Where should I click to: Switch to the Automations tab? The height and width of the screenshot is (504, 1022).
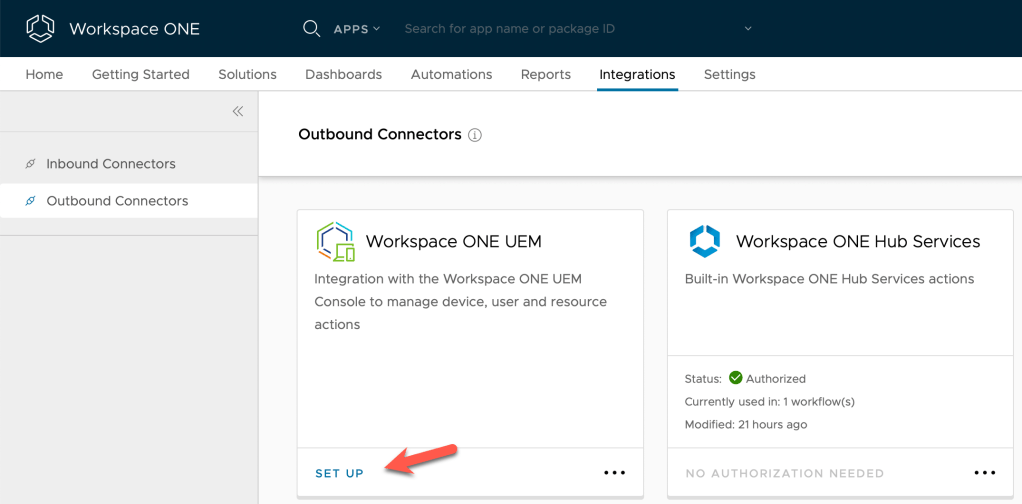click(x=451, y=74)
